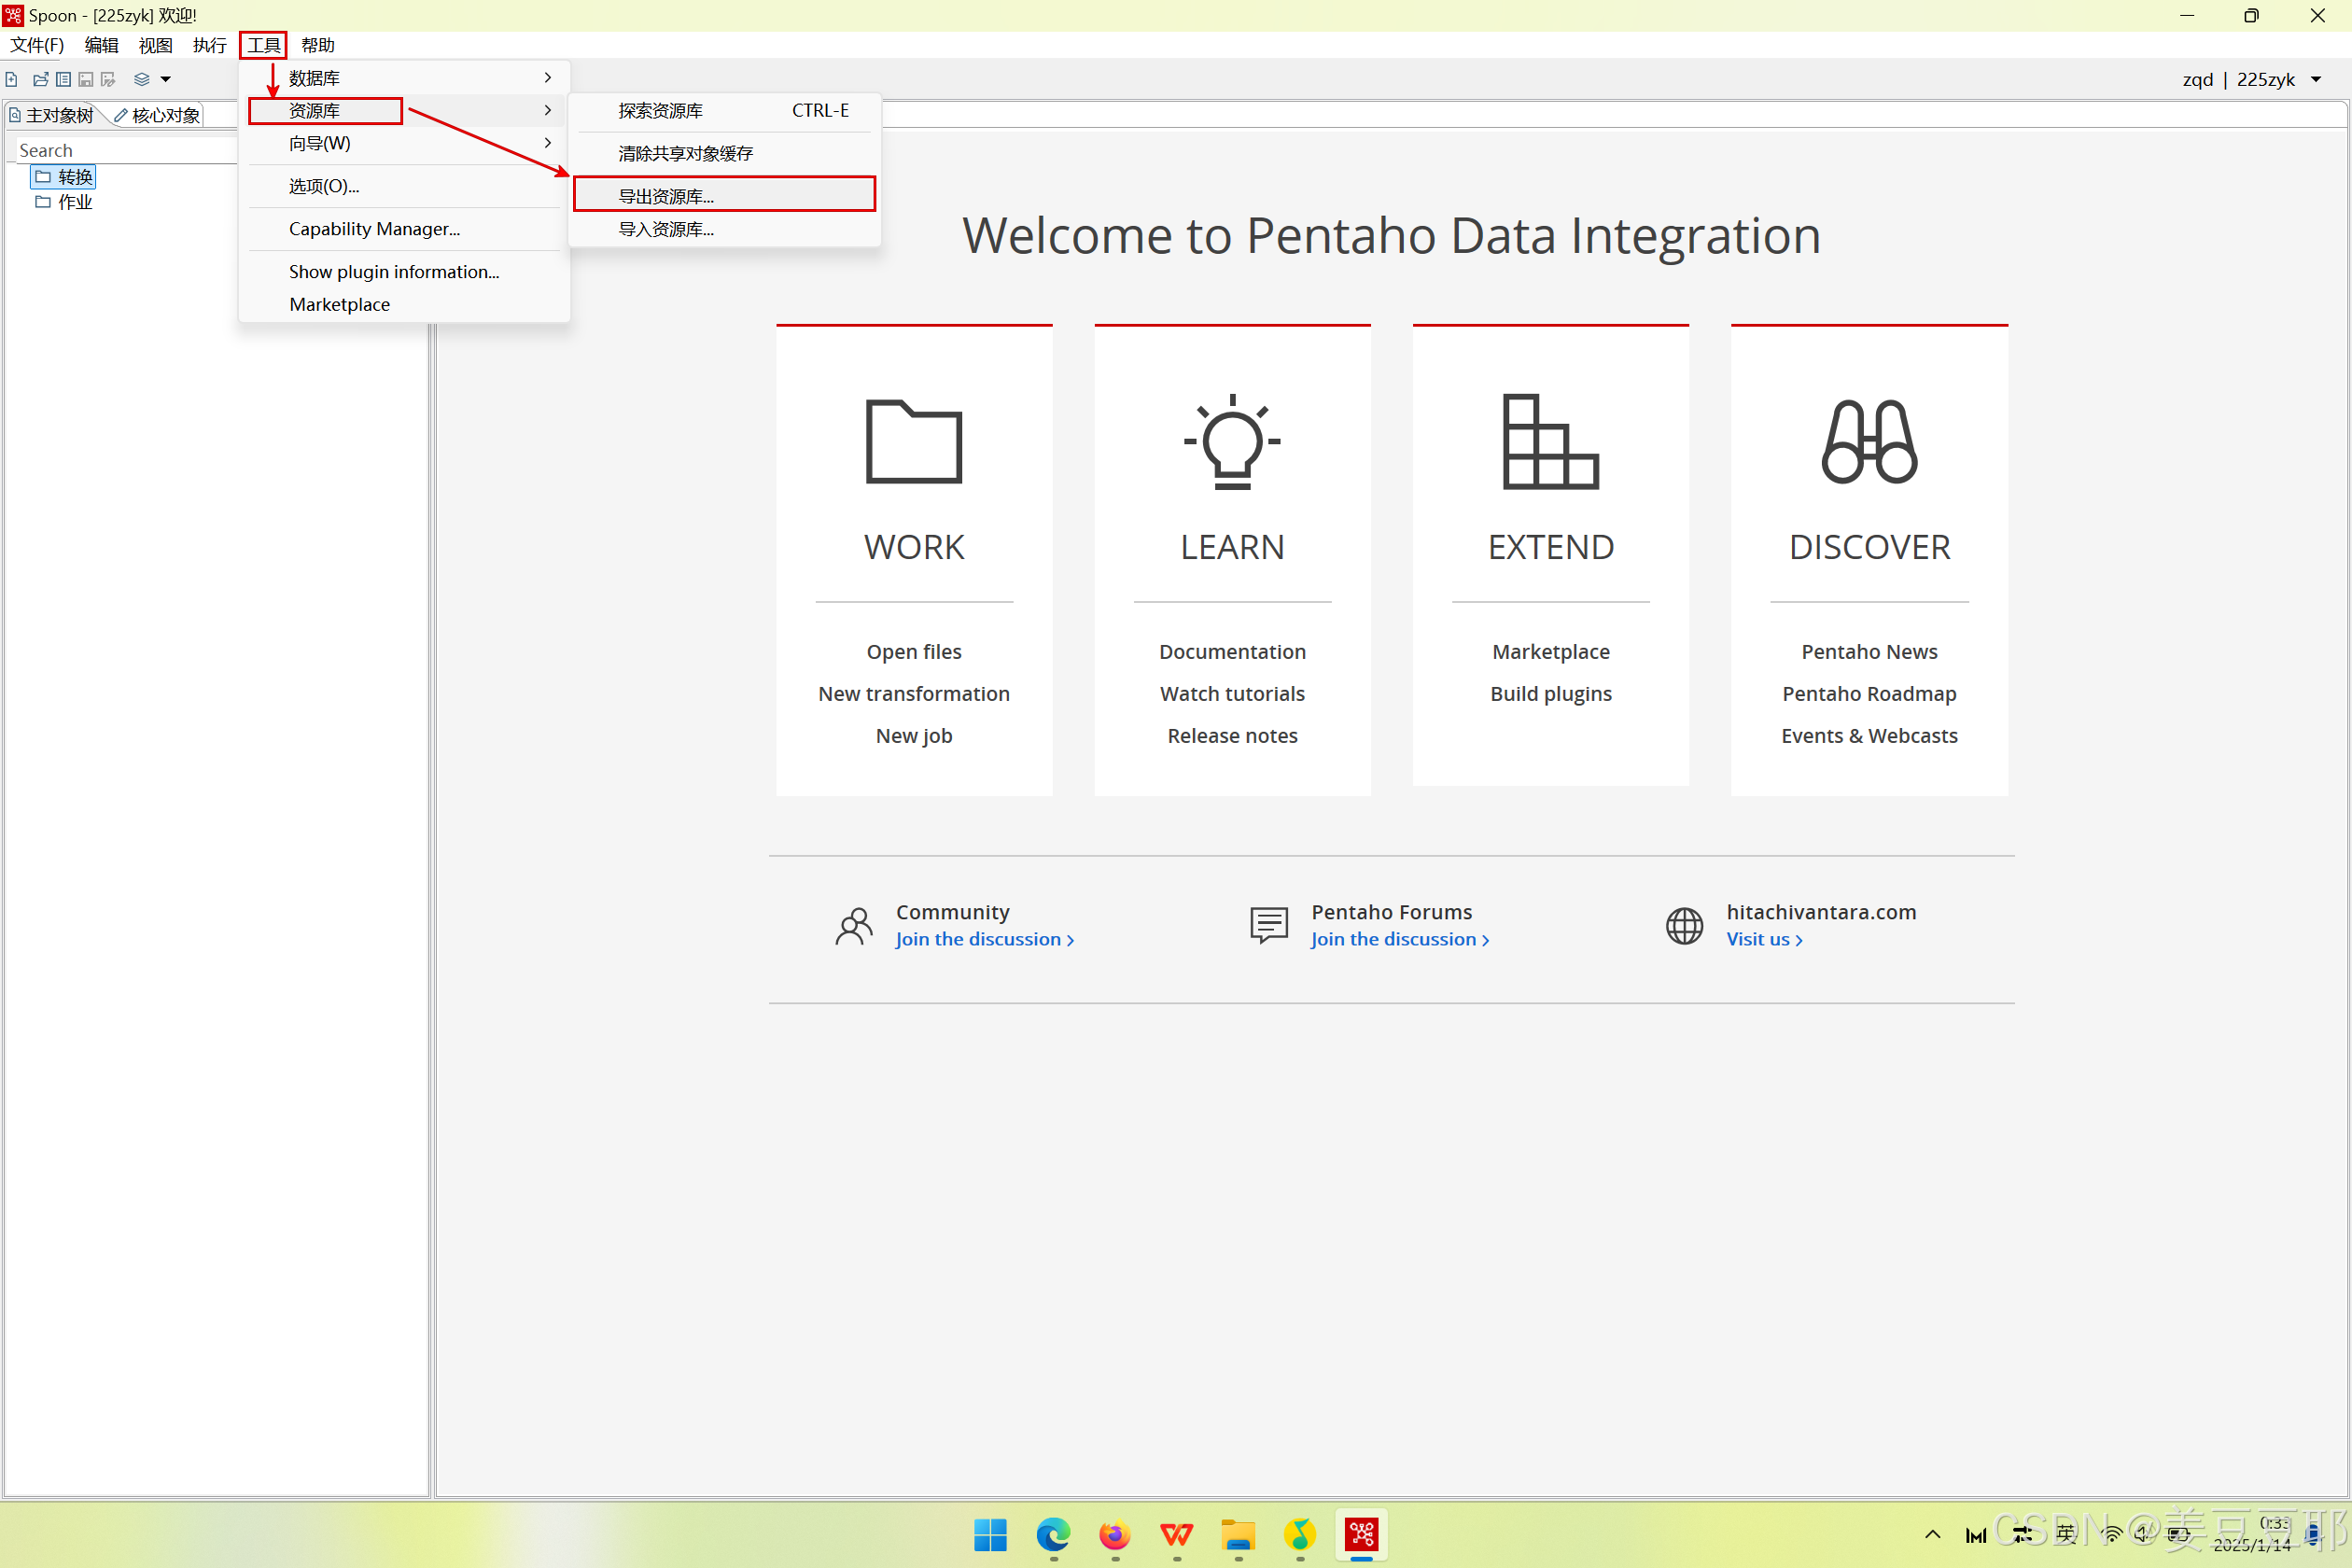Click the perspectives layers icon
The height and width of the screenshot is (1568, 2352).
[141, 79]
